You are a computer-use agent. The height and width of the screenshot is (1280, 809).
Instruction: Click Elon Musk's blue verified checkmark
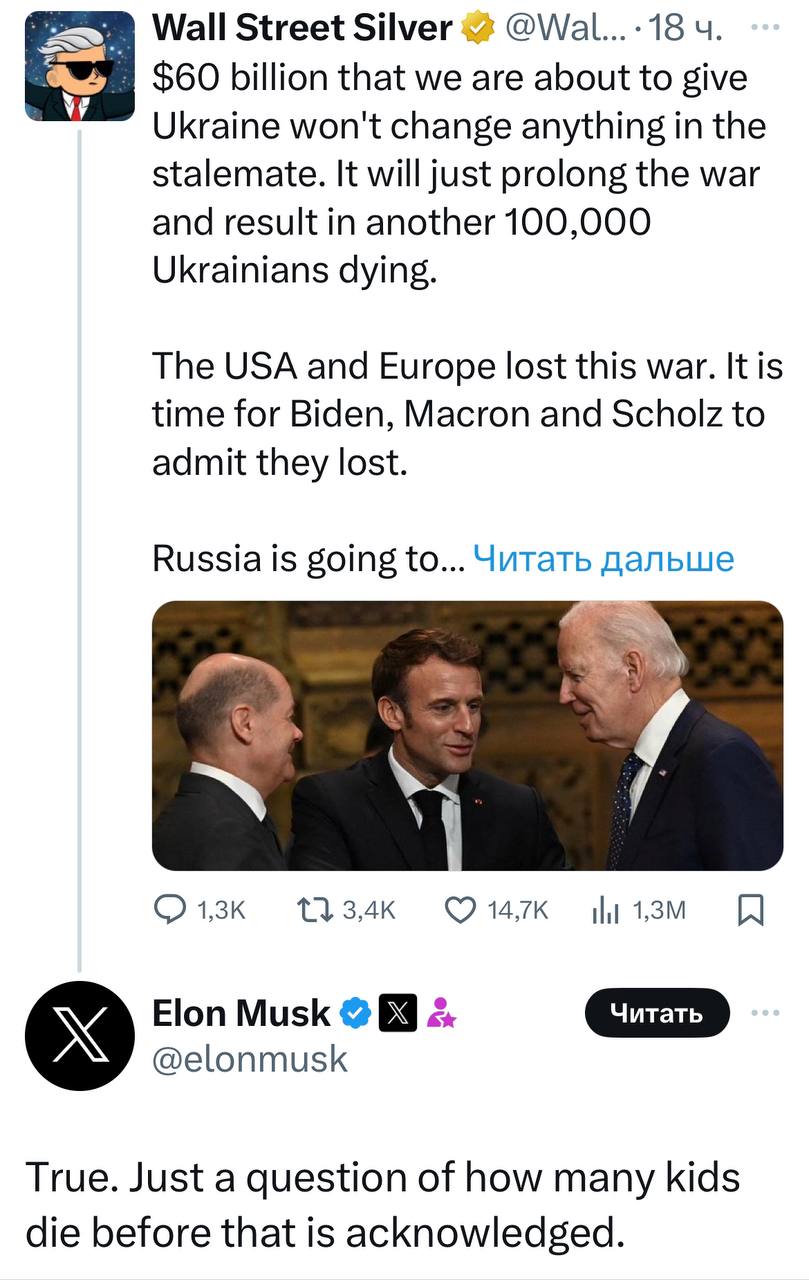tap(355, 1014)
